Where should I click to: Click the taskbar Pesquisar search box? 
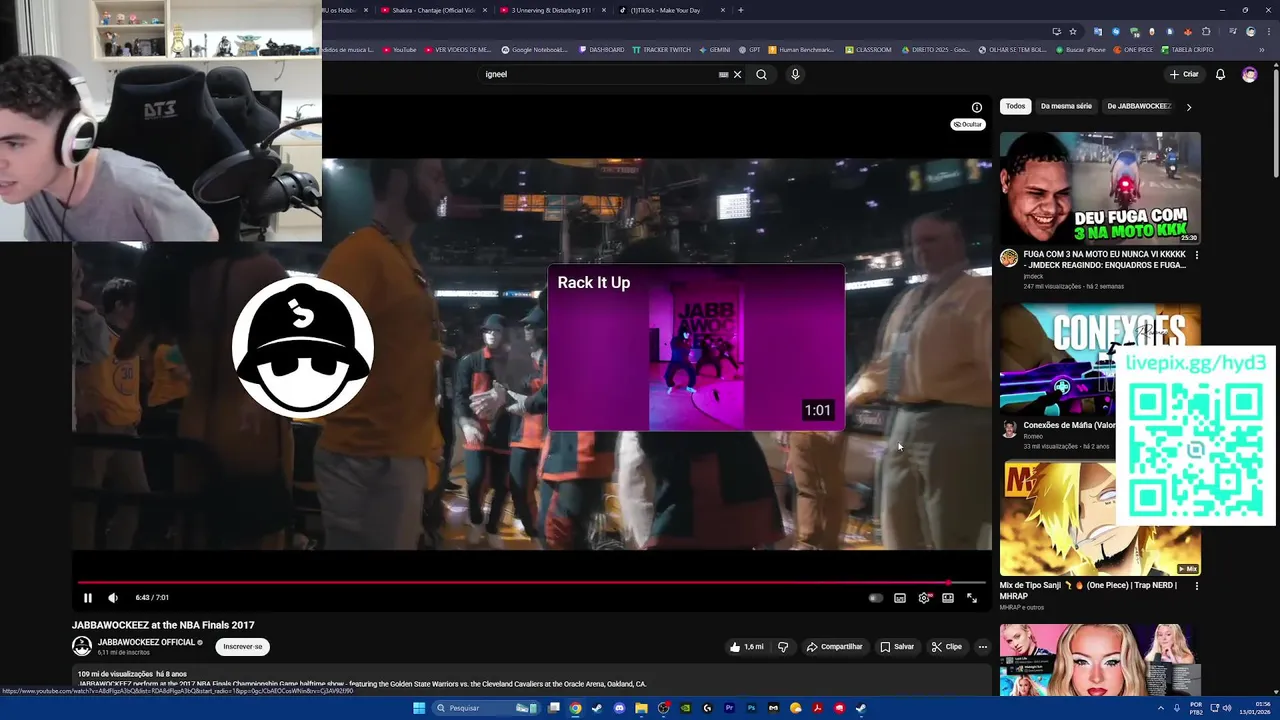point(487,708)
